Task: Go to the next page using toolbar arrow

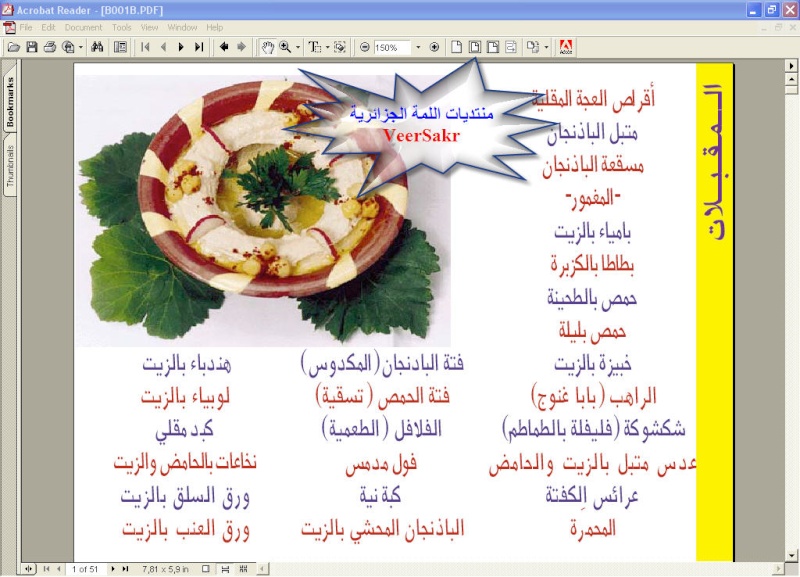Action: 181,47
